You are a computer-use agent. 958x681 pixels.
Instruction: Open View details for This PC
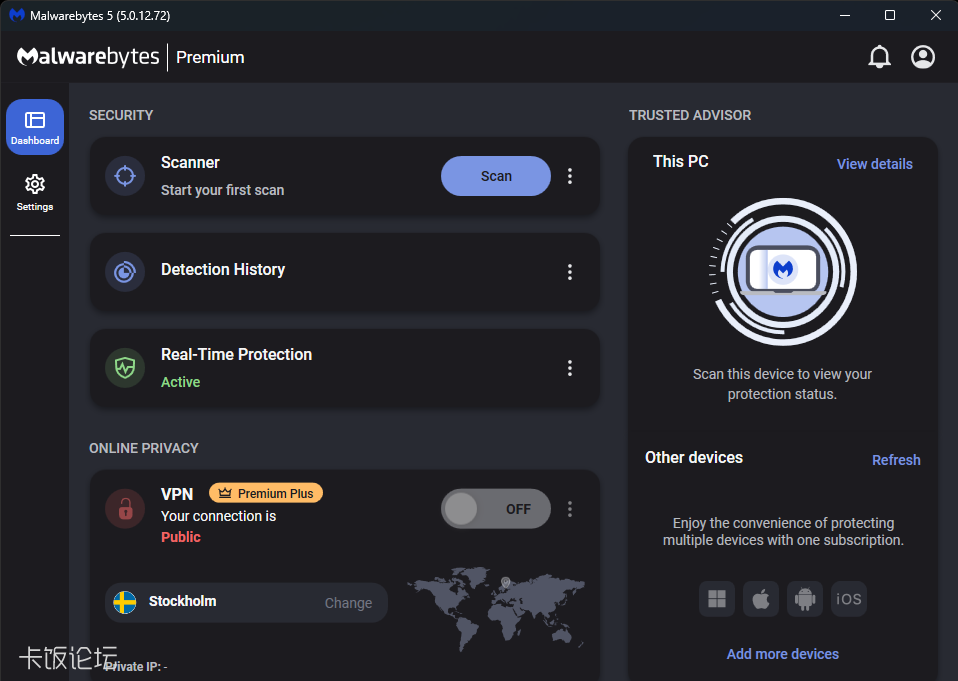(x=874, y=163)
